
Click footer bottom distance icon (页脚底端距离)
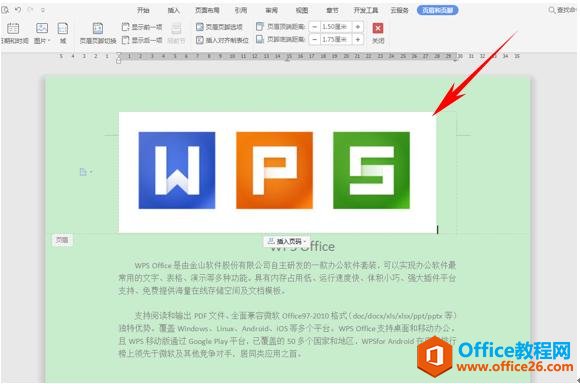260,39
